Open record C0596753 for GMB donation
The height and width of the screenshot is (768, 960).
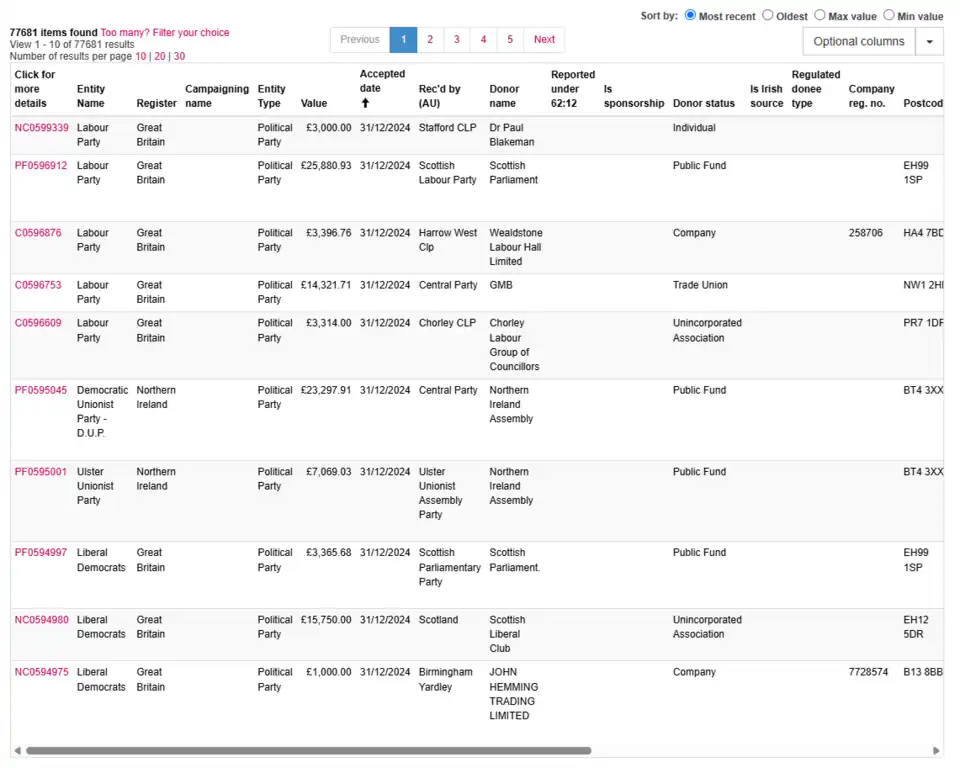38,285
